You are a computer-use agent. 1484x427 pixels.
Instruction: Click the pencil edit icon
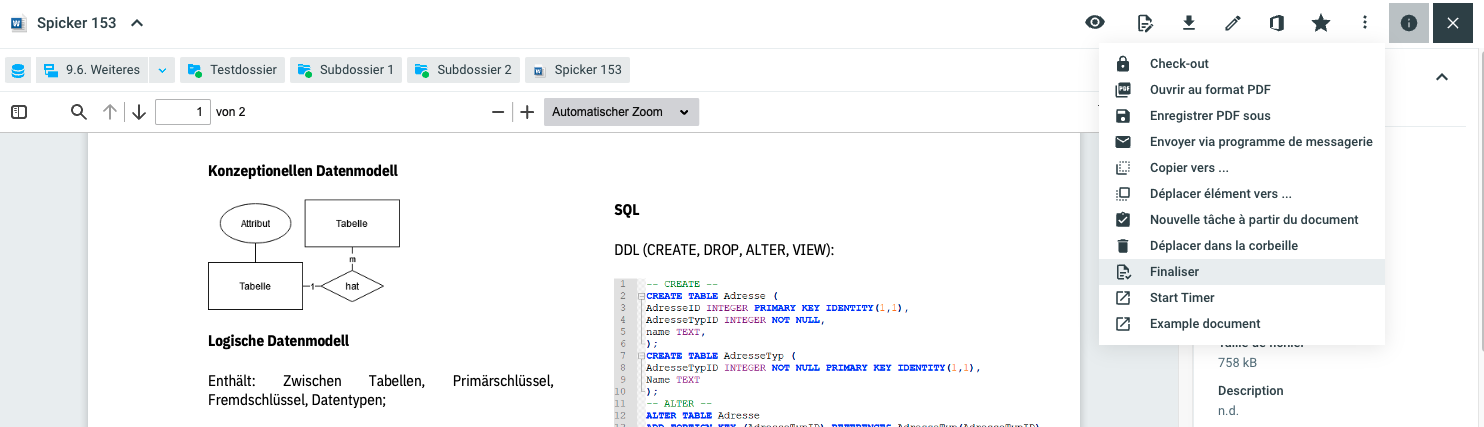pyautogui.click(x=1233, y=23)
